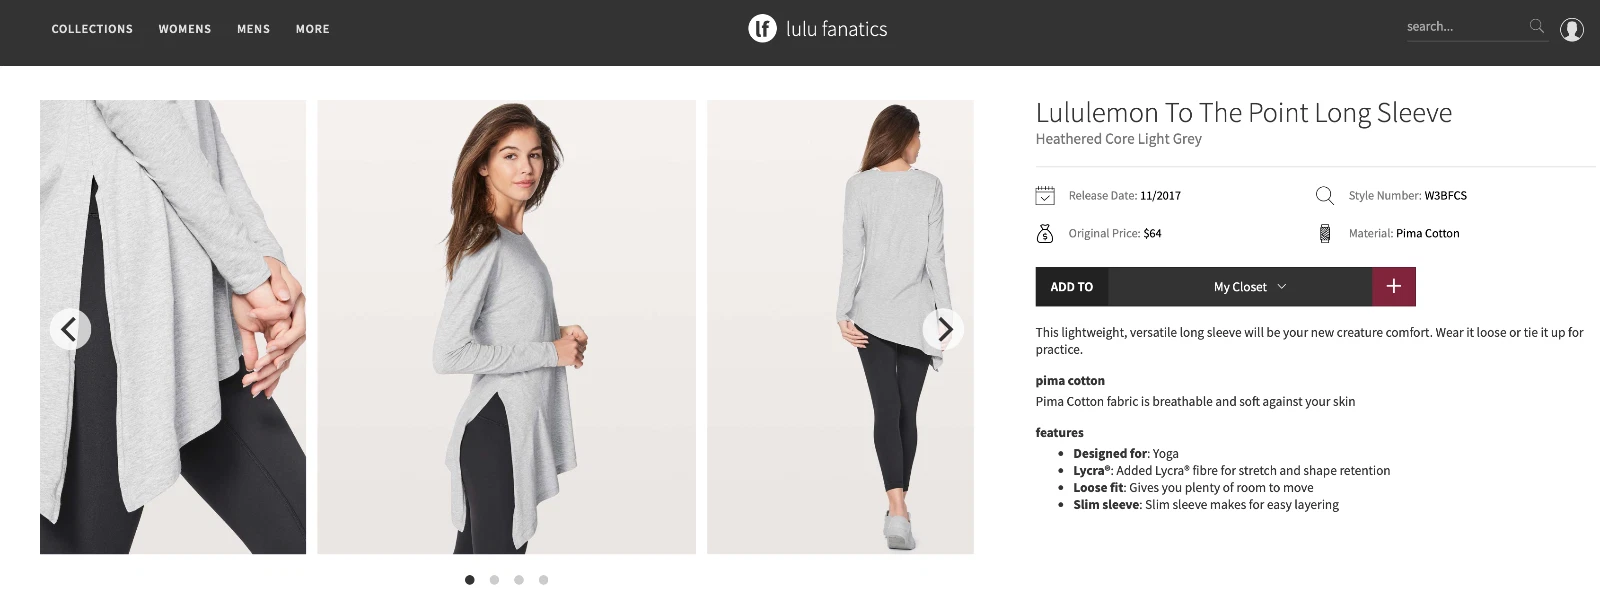The width and height of the screenshot is (1600, 612).
Task: Select the first carousel pagination dot
Action: pos(470,580)
